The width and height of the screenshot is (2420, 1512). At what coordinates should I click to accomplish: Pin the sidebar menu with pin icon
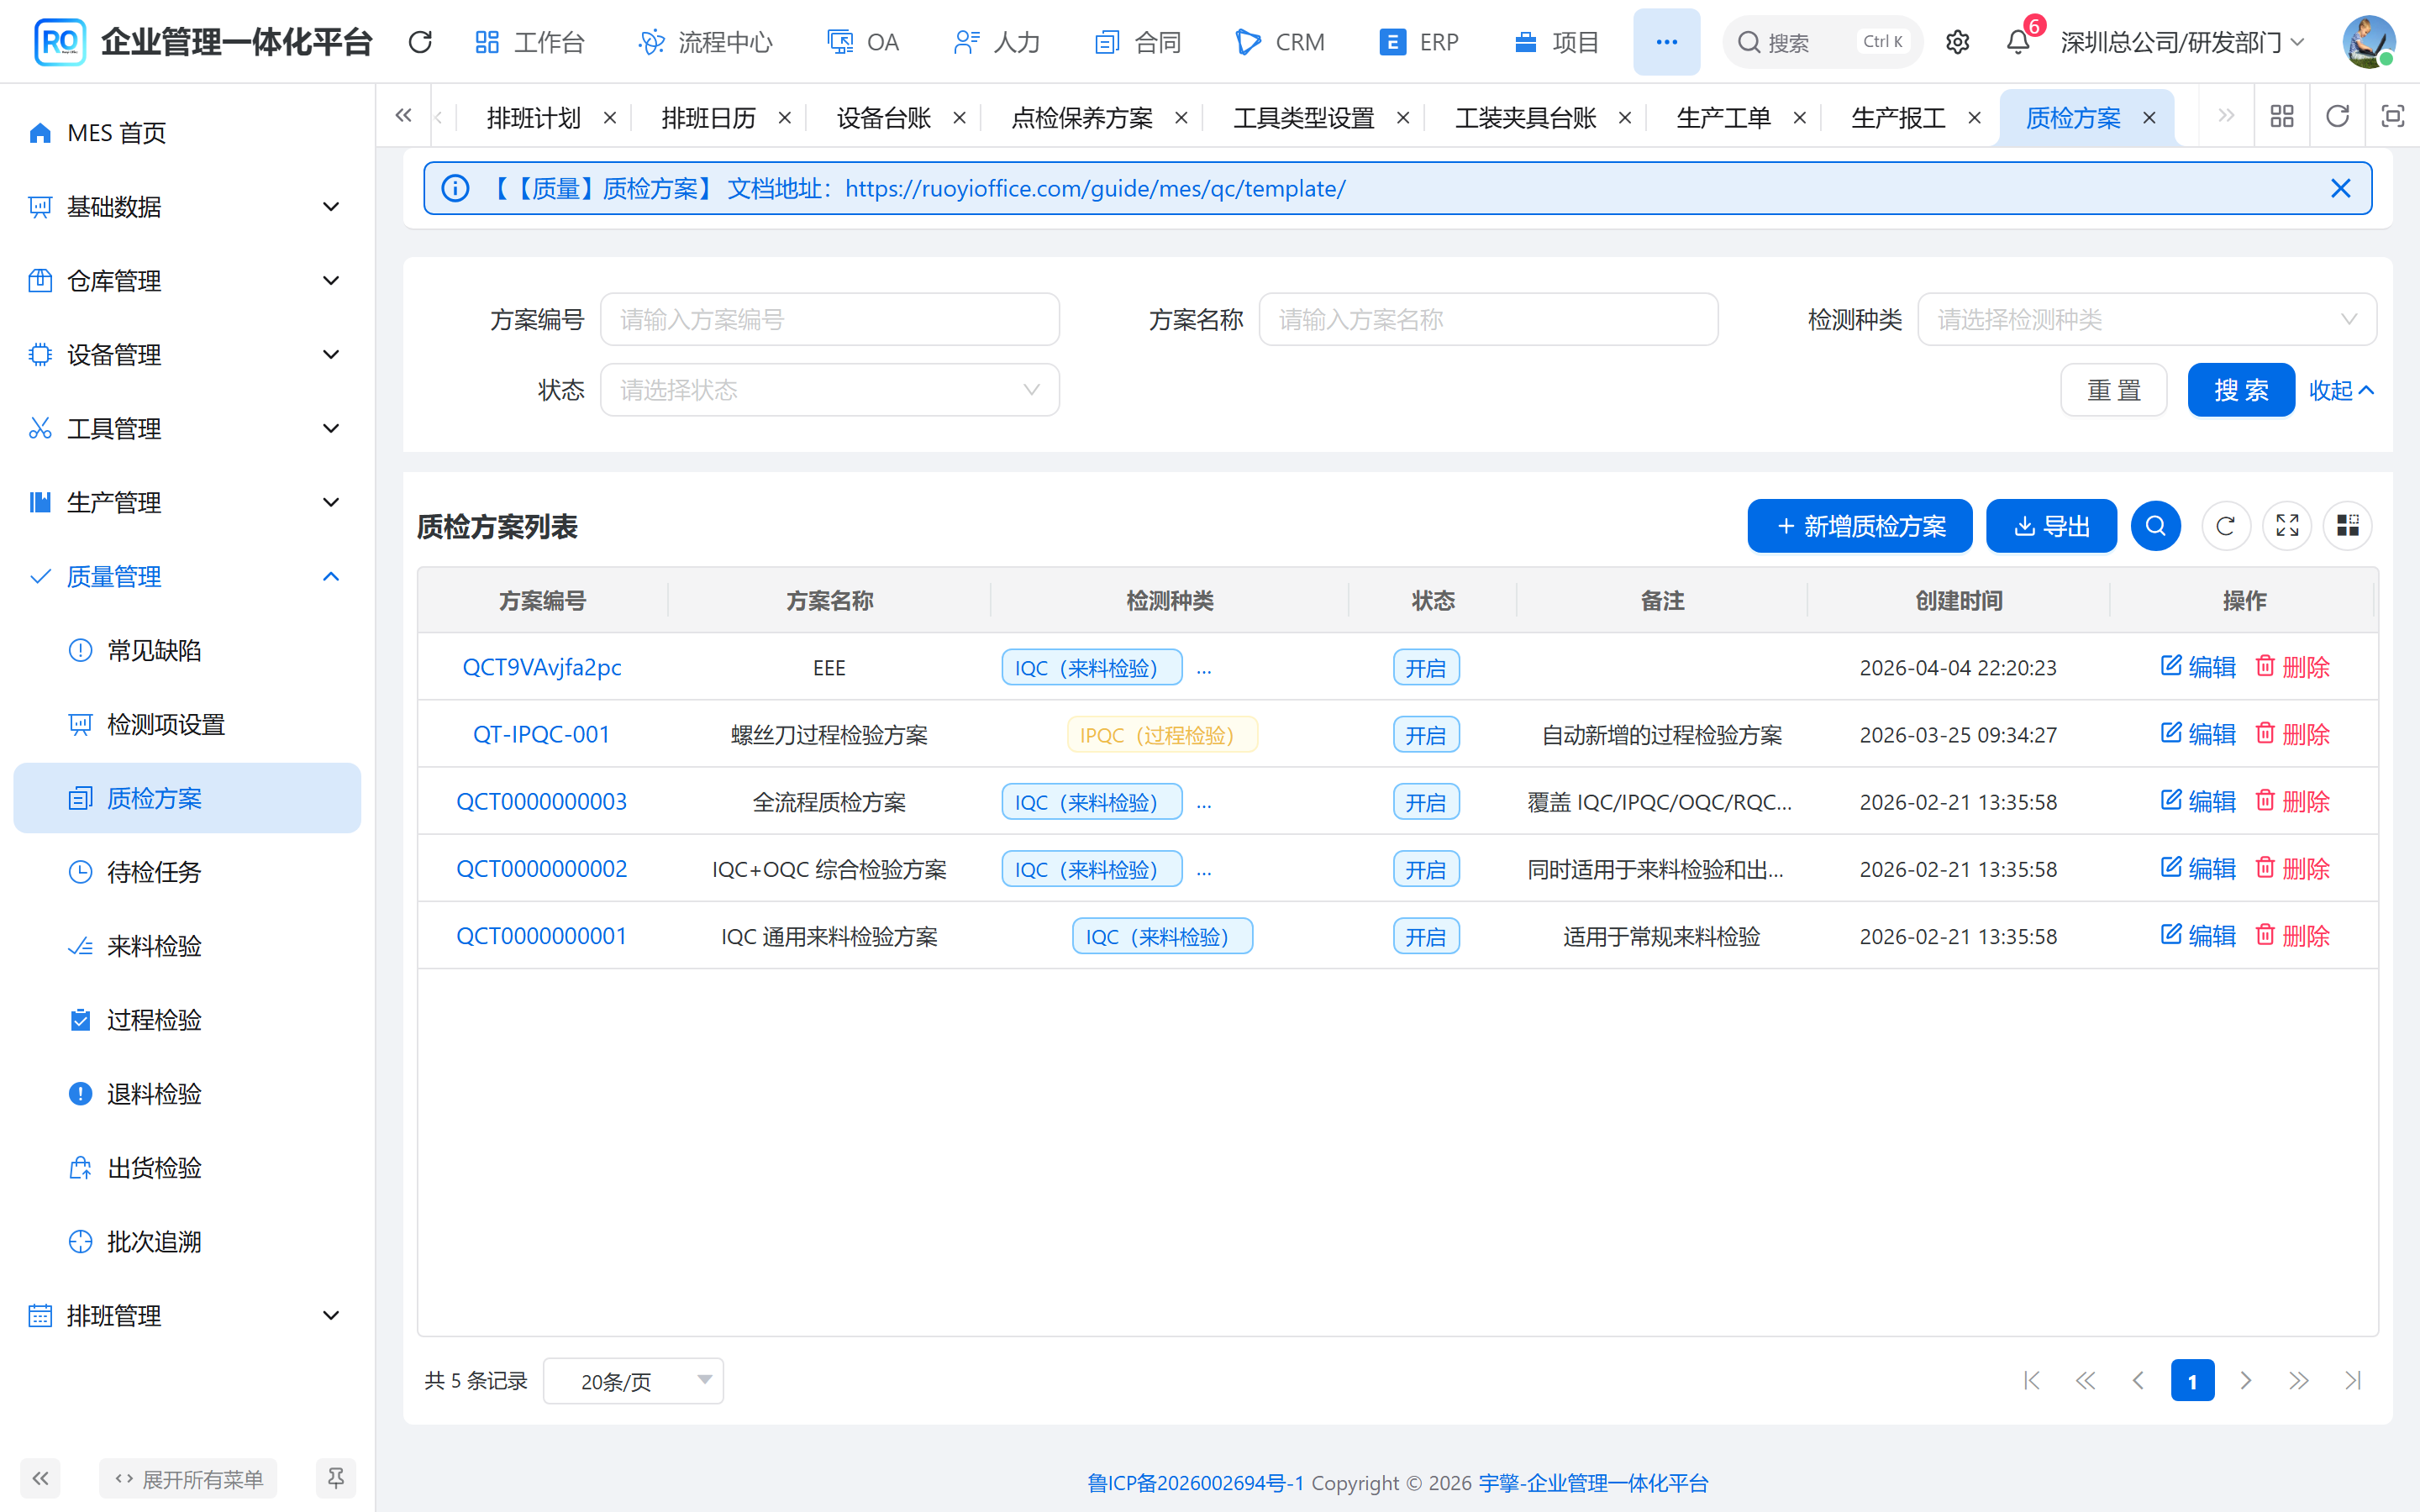[x=336, y=1478]
